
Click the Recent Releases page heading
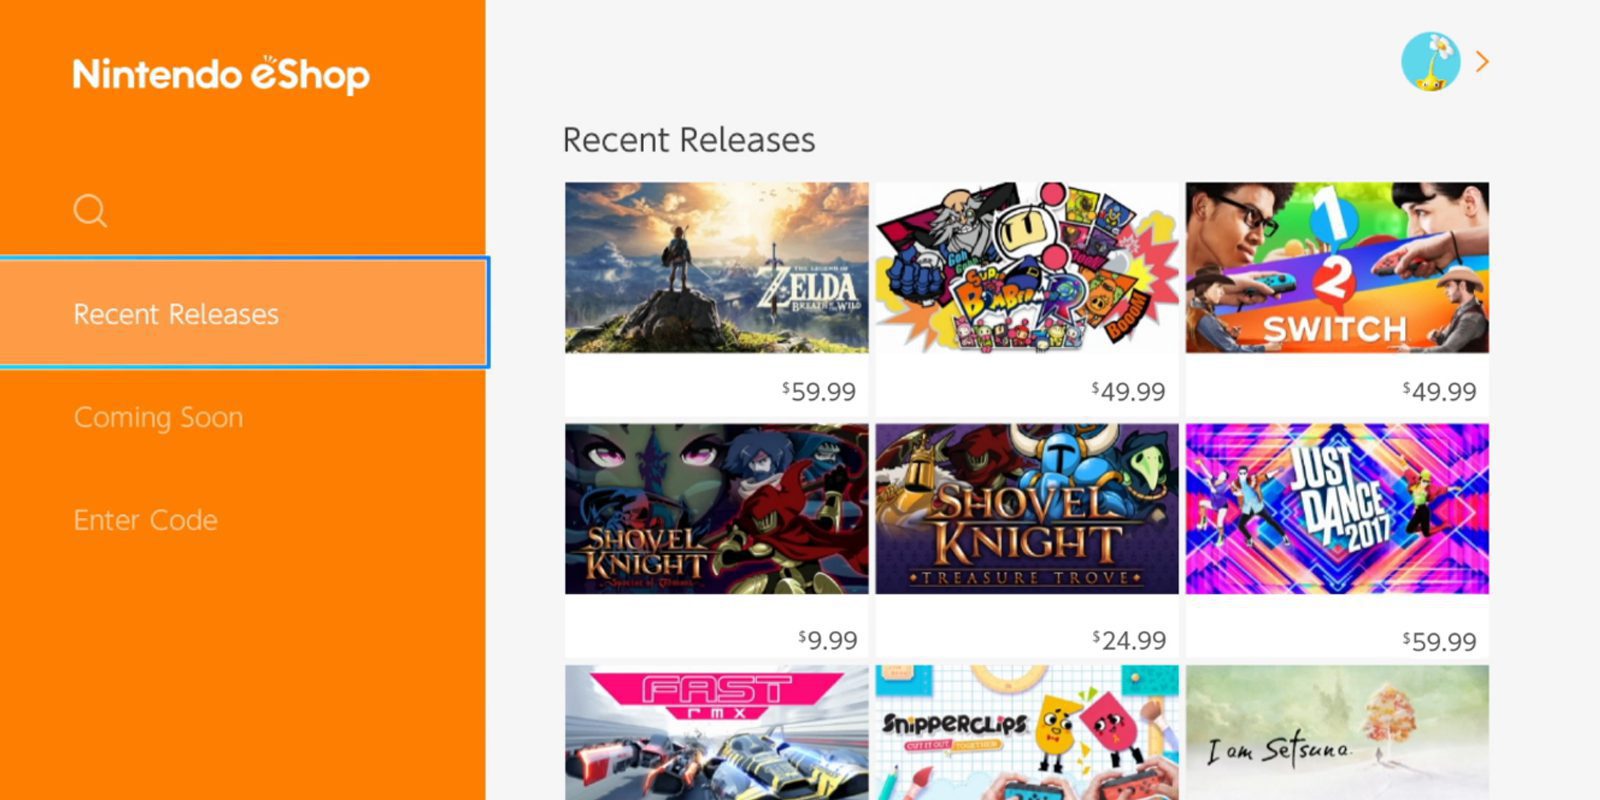click(x=689, y=140)
